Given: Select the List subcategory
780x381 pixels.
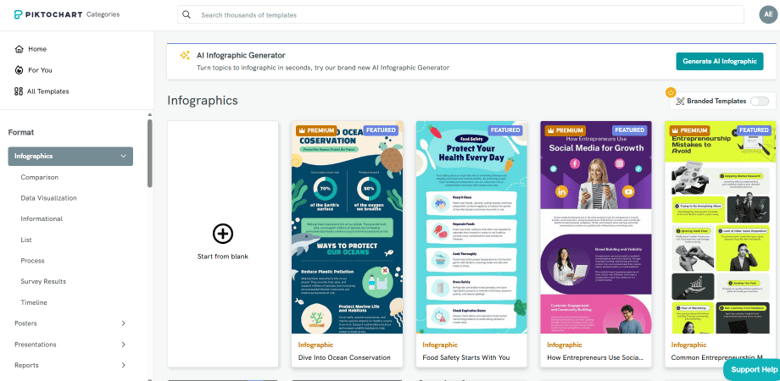Looking at the screenshot, I should tap(26, 240).
